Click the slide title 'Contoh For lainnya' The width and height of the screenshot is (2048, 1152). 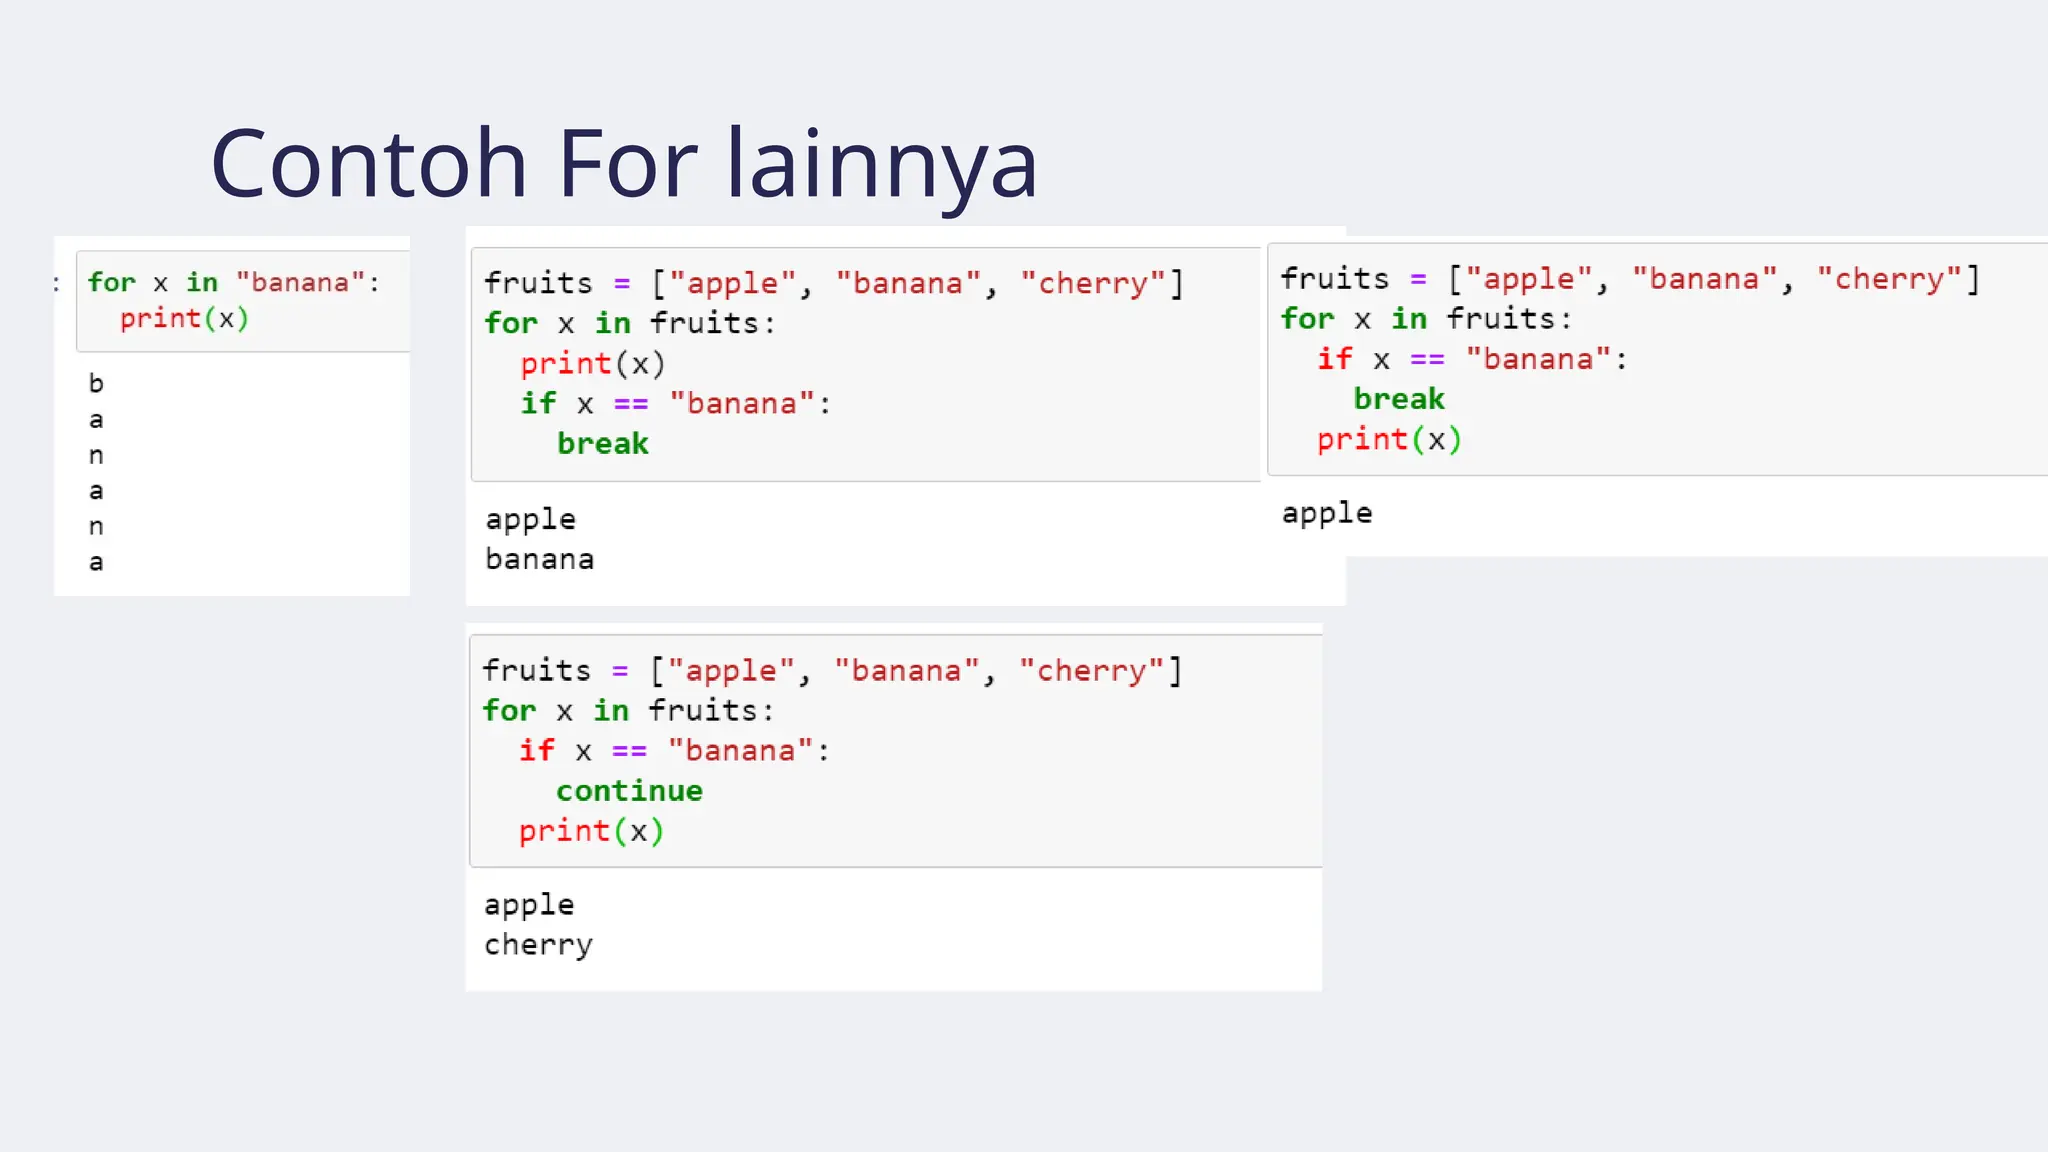[624, 165]
